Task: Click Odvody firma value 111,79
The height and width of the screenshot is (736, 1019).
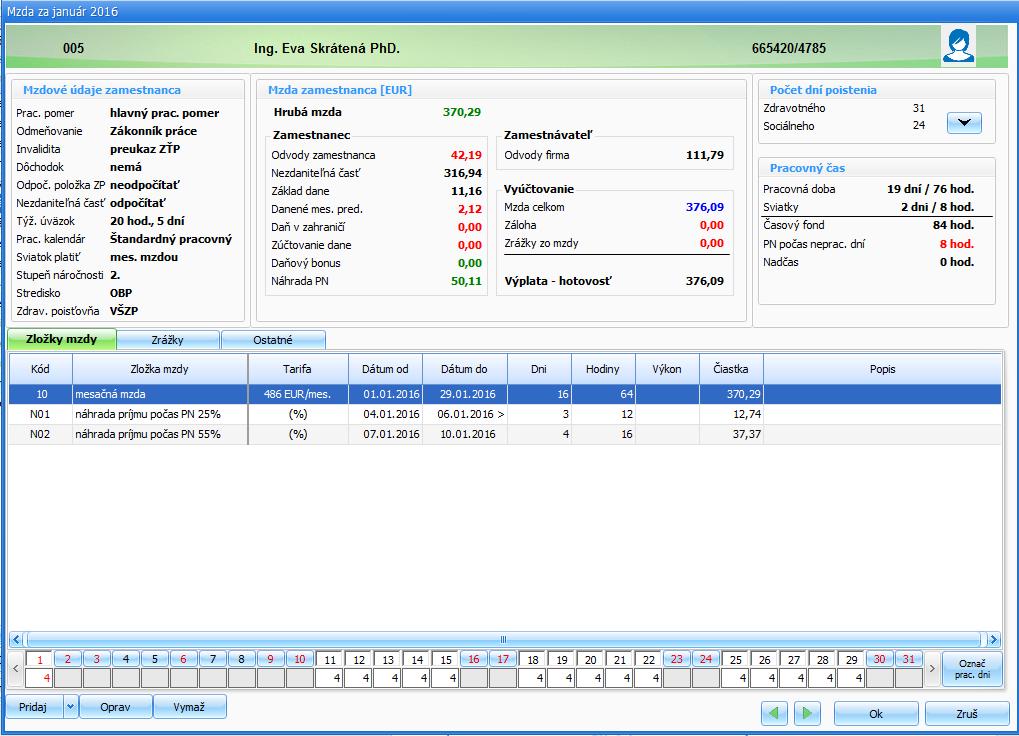Action: (x=704, y=155)
